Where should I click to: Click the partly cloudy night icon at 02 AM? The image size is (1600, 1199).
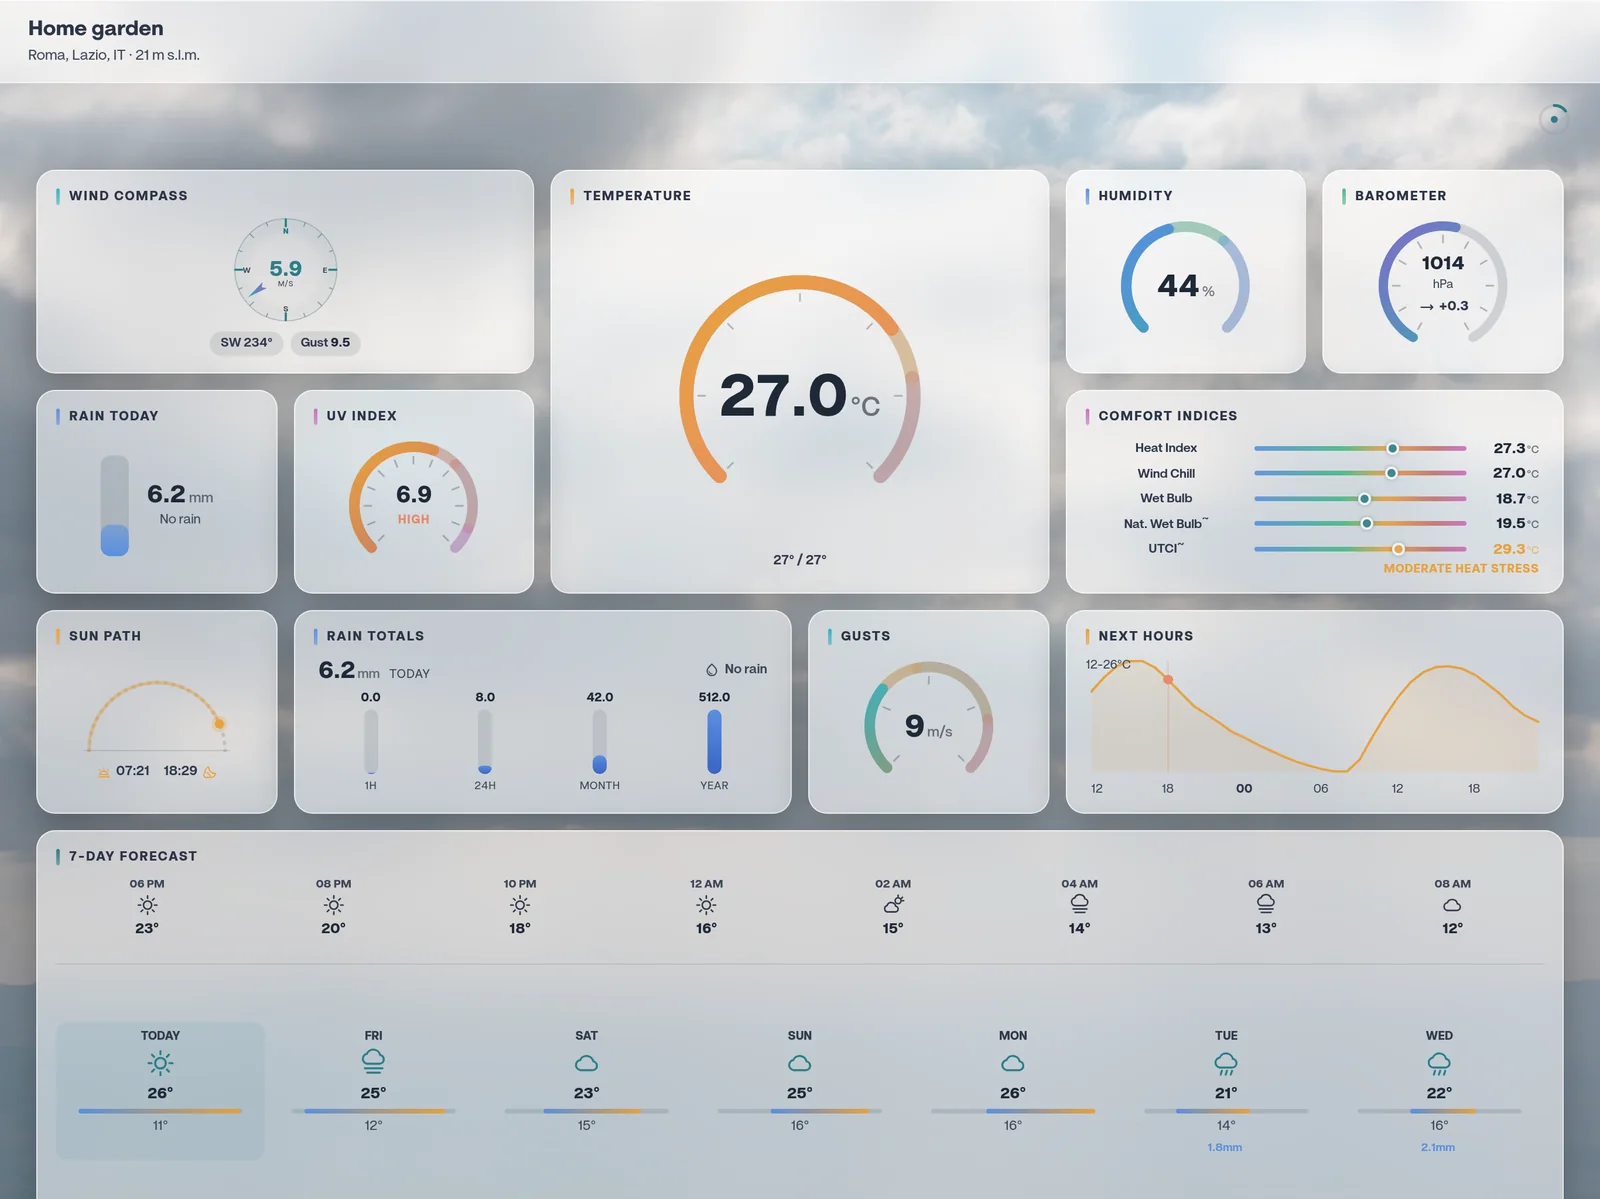(893, 904)
